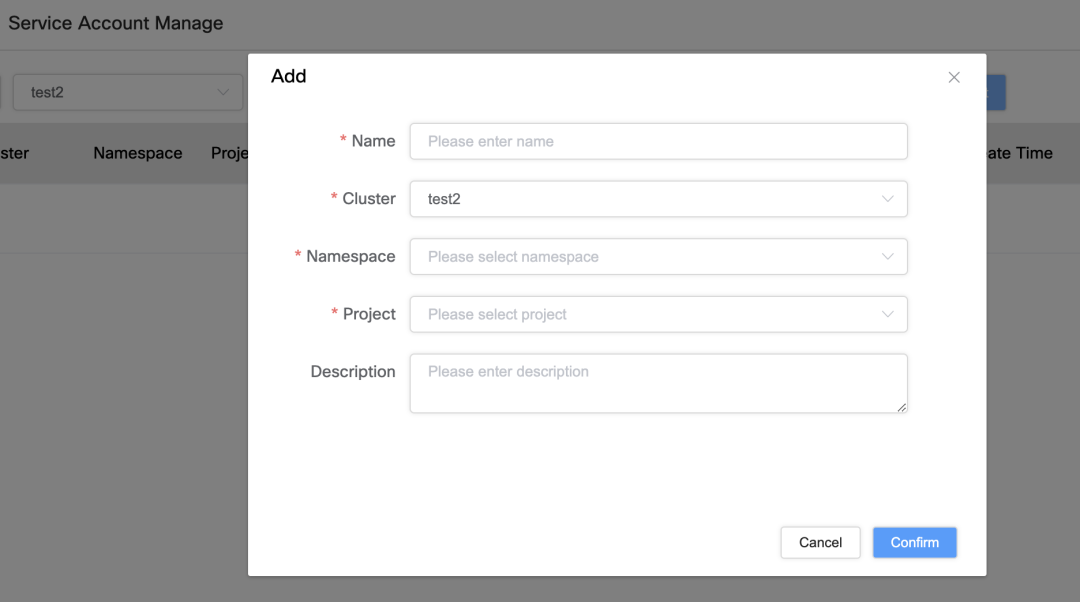1080x602 pixels.
Task: Click the Namespace column header in background table
Action: pyautogui.click(x=138, y=153)
